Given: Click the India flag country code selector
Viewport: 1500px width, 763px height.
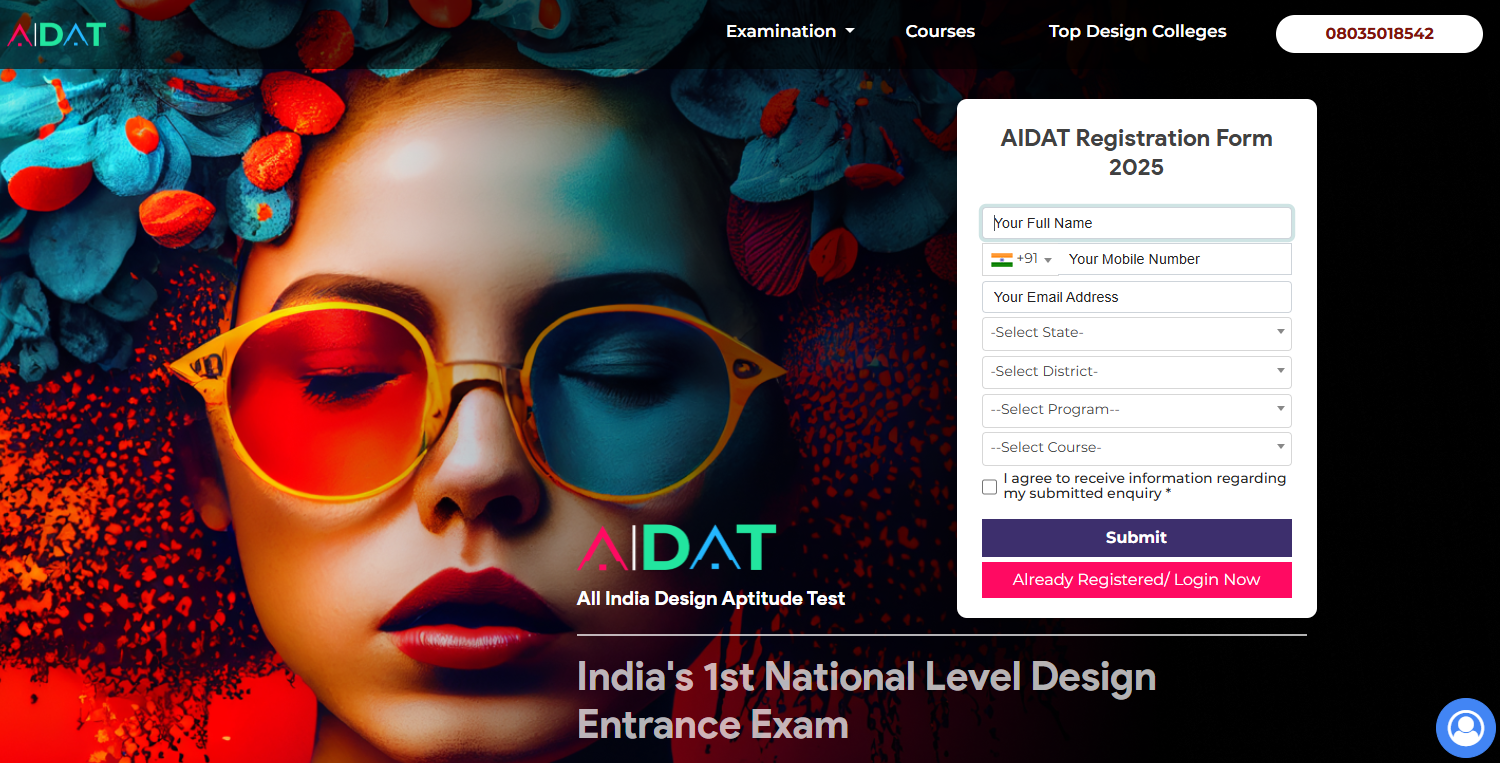Looking at the screenshot, I should pyautogui.click(x=1021, y=259).
